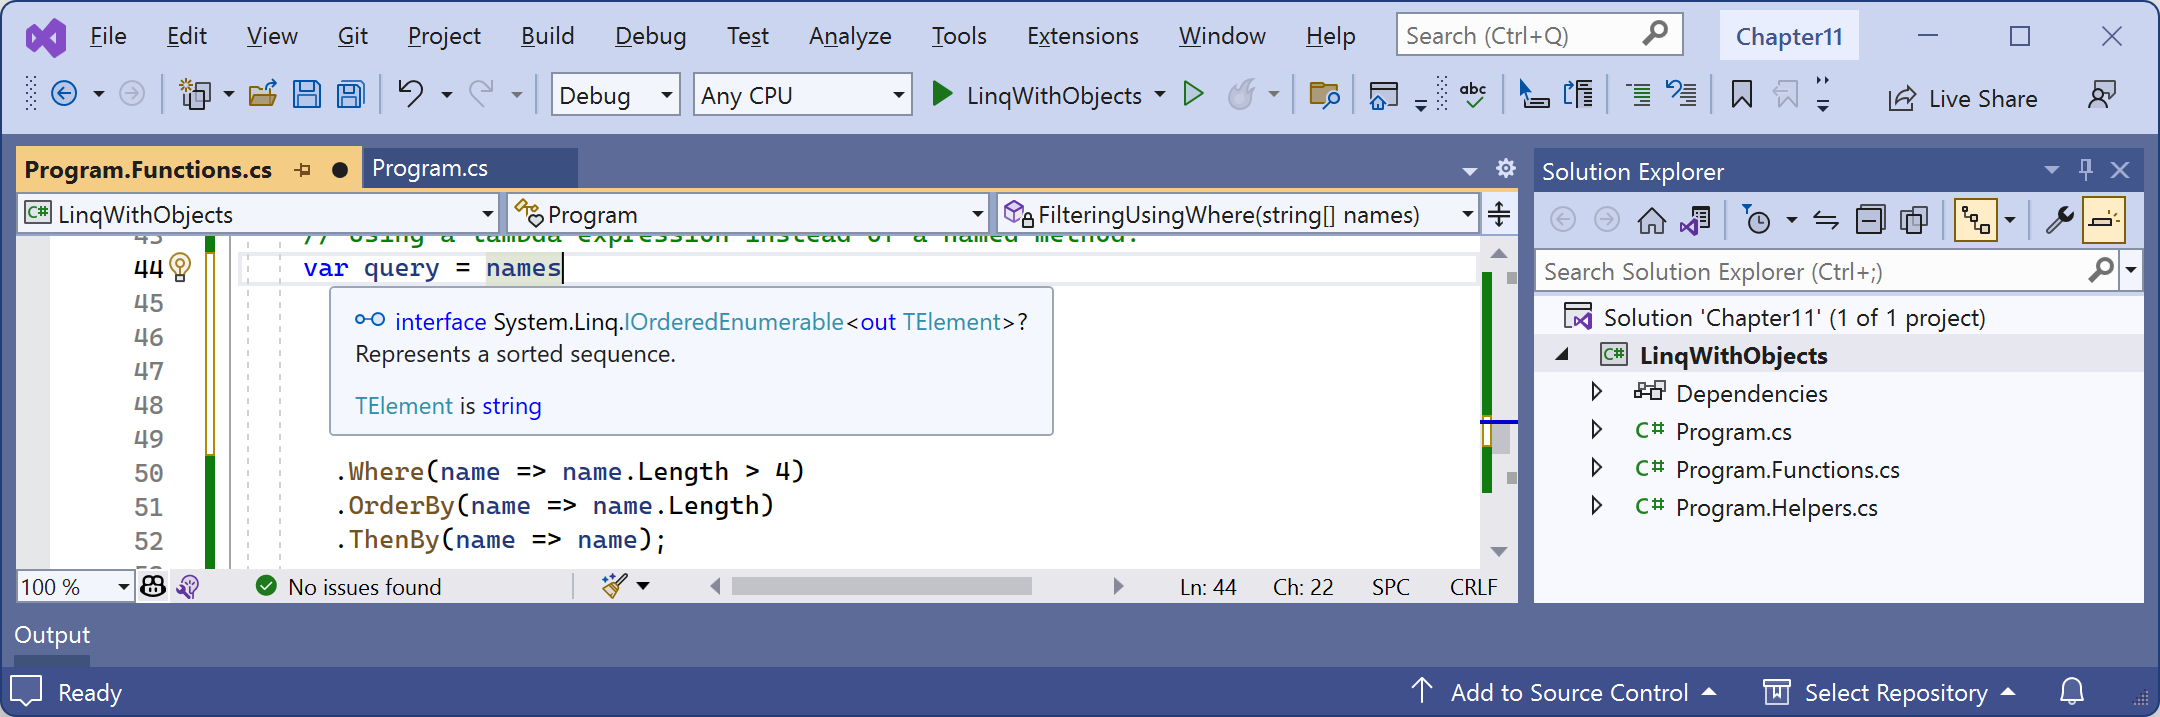Open the notifications bell in the status bar
The height and width of the screenshot is (717, 2160).
[2072, 692]
